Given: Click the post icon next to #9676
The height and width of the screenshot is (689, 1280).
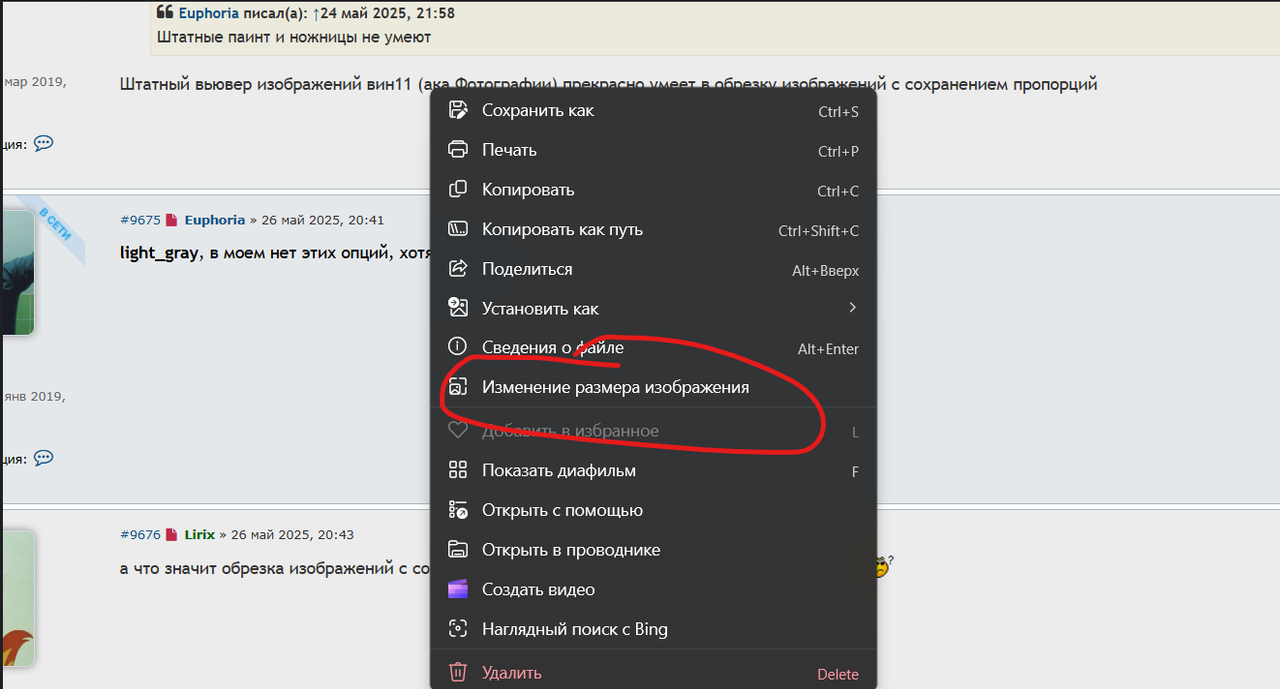Looking at the screenshot, I should point(171,535).
